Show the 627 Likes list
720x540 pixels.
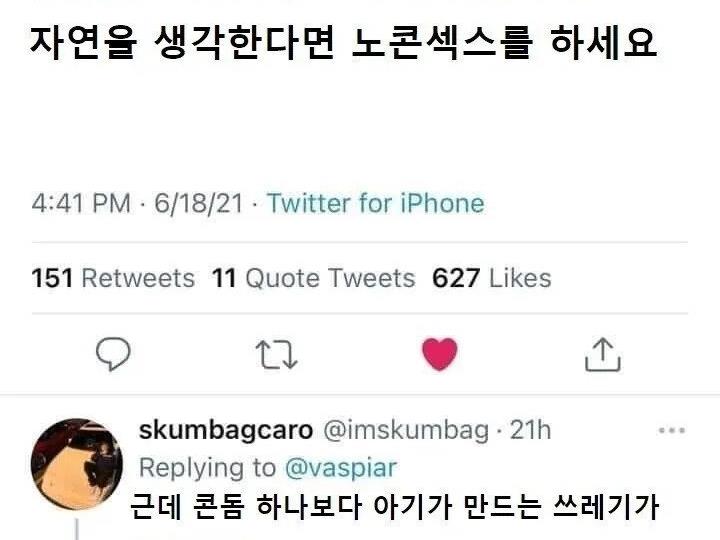coord(491,278)
